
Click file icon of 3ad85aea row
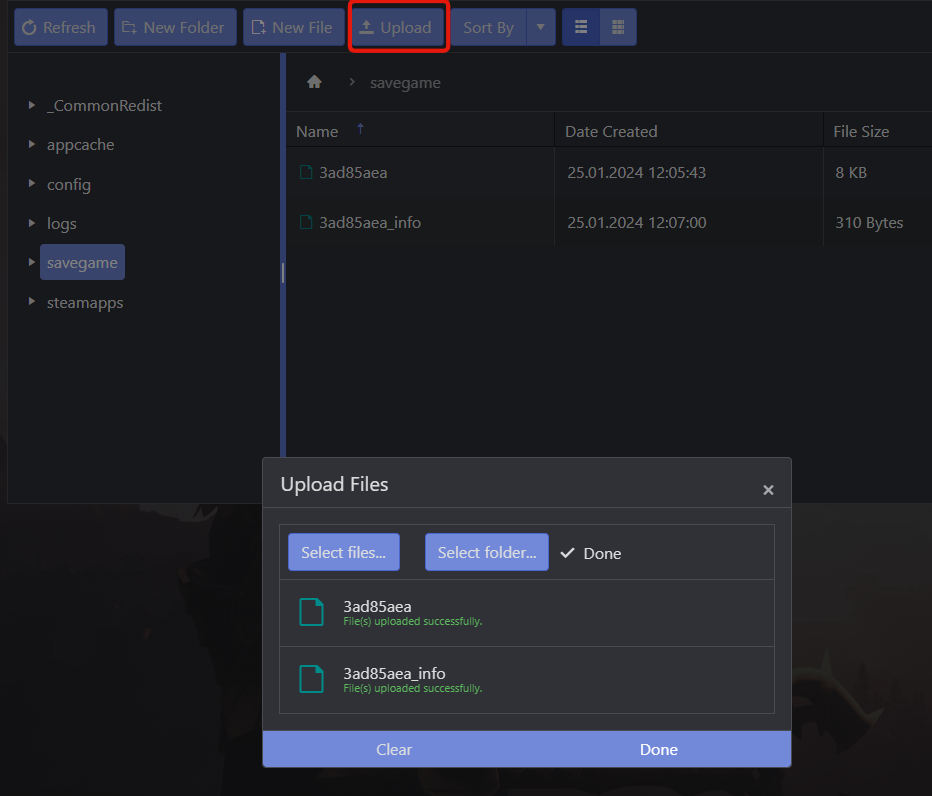pyautogui.click(x=306, y=172)
